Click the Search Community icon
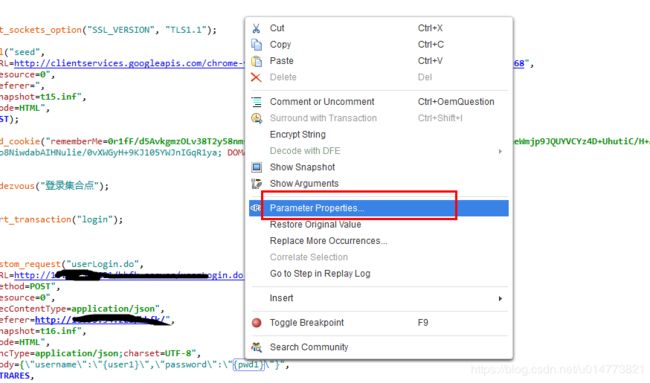The image size is (650, 383). click(257, 347)
